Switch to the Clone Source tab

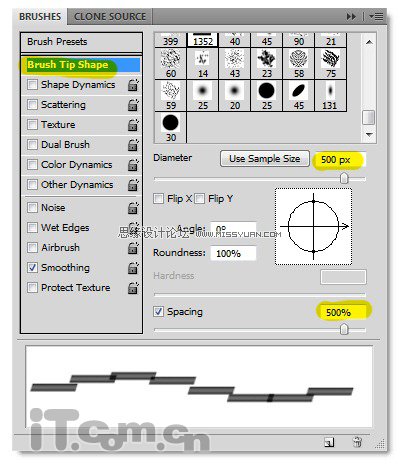click(x=110, y=16)
